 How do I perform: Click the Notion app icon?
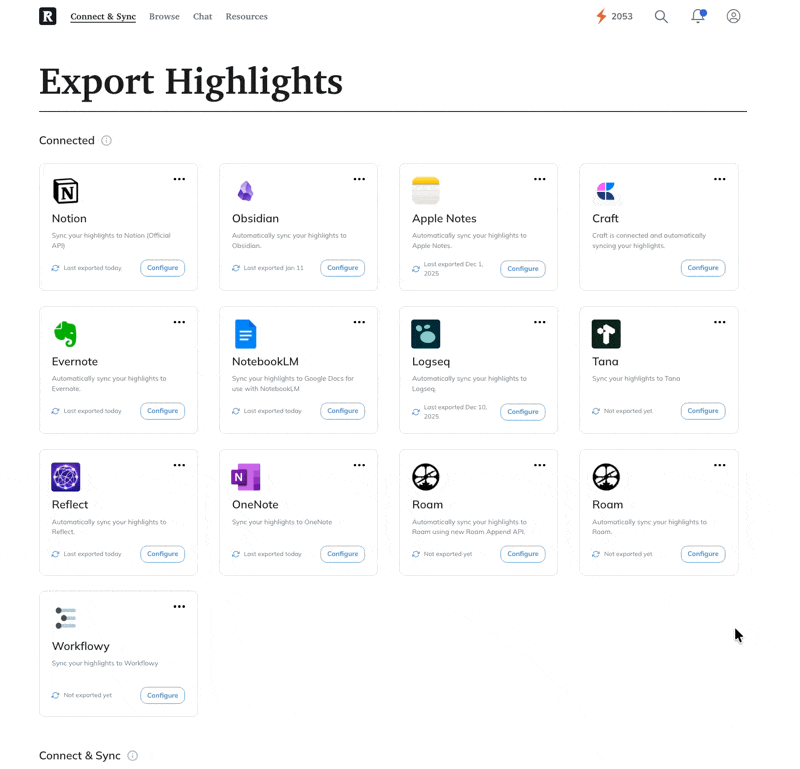[66, 191]
